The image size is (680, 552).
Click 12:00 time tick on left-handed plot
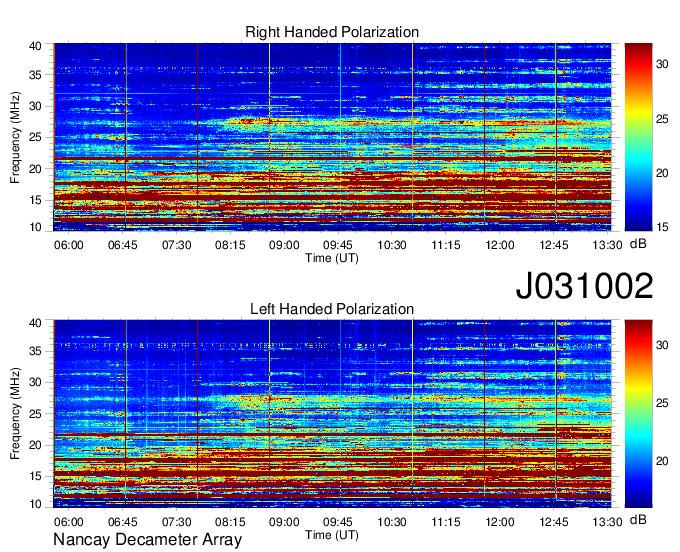click(500, 522)
